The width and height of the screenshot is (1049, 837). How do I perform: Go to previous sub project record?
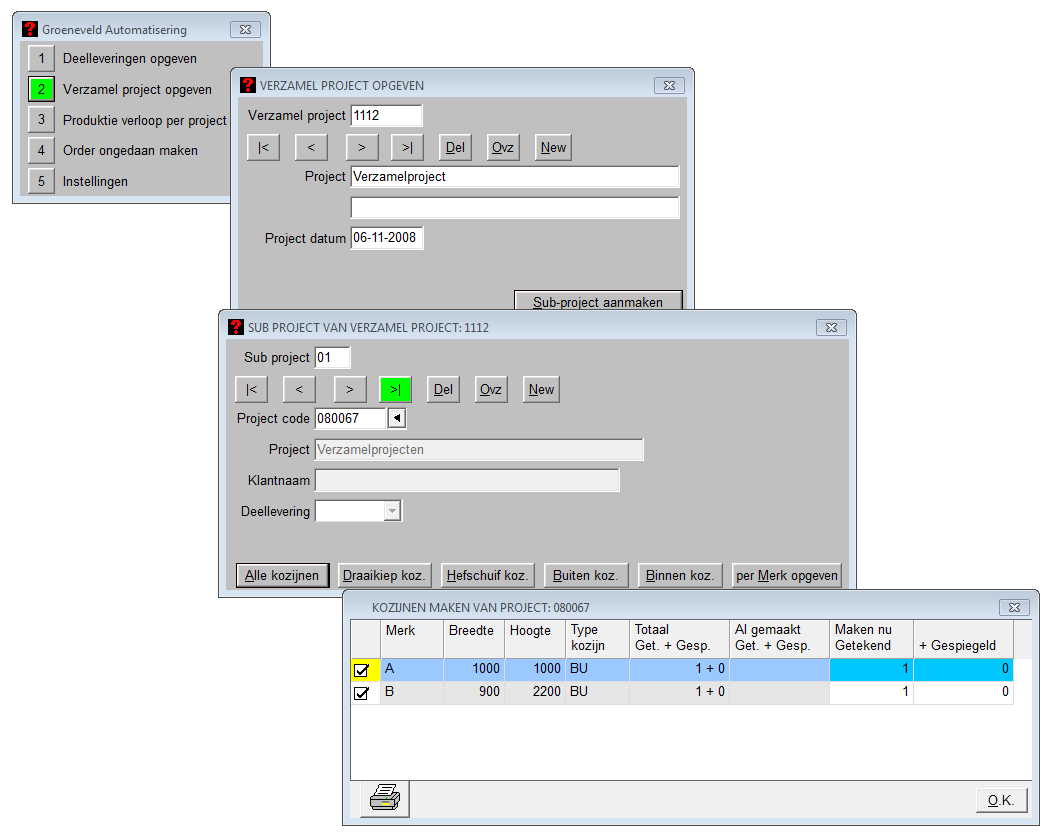299,390
